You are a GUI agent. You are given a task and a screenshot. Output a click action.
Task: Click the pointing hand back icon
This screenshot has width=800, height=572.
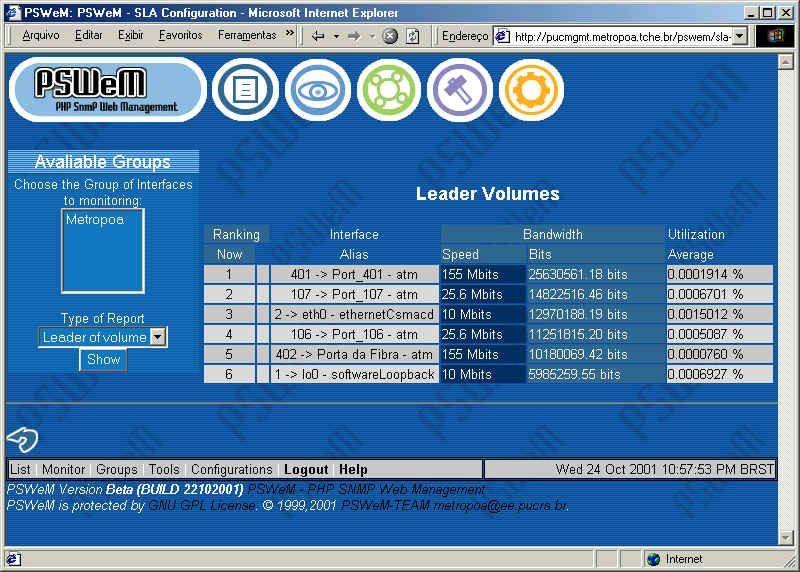(22, 438)
